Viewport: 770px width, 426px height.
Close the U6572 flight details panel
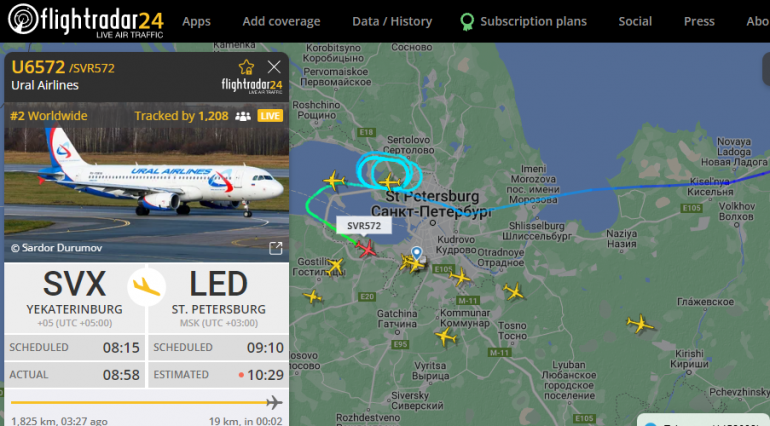pos(274,67)
